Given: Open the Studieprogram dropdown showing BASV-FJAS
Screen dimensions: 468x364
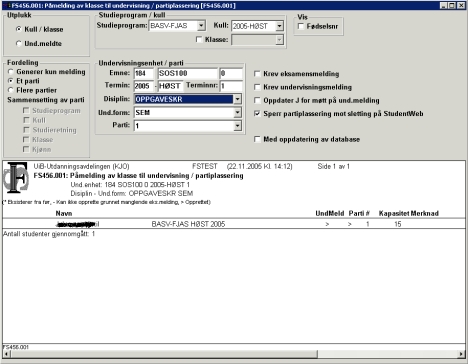Looking at the screenshot, I should tap(201, 26).
